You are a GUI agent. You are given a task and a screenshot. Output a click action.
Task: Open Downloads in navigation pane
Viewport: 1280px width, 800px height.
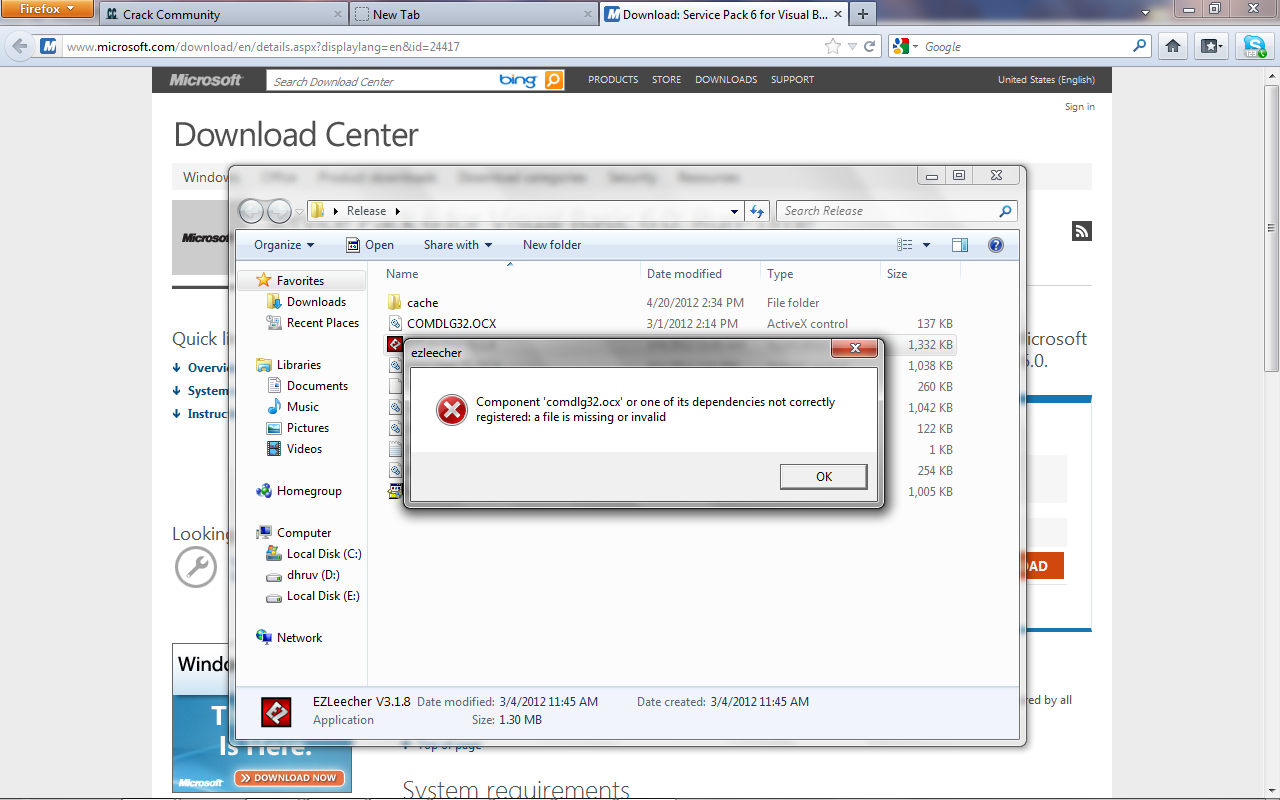[x=306, y=302]
